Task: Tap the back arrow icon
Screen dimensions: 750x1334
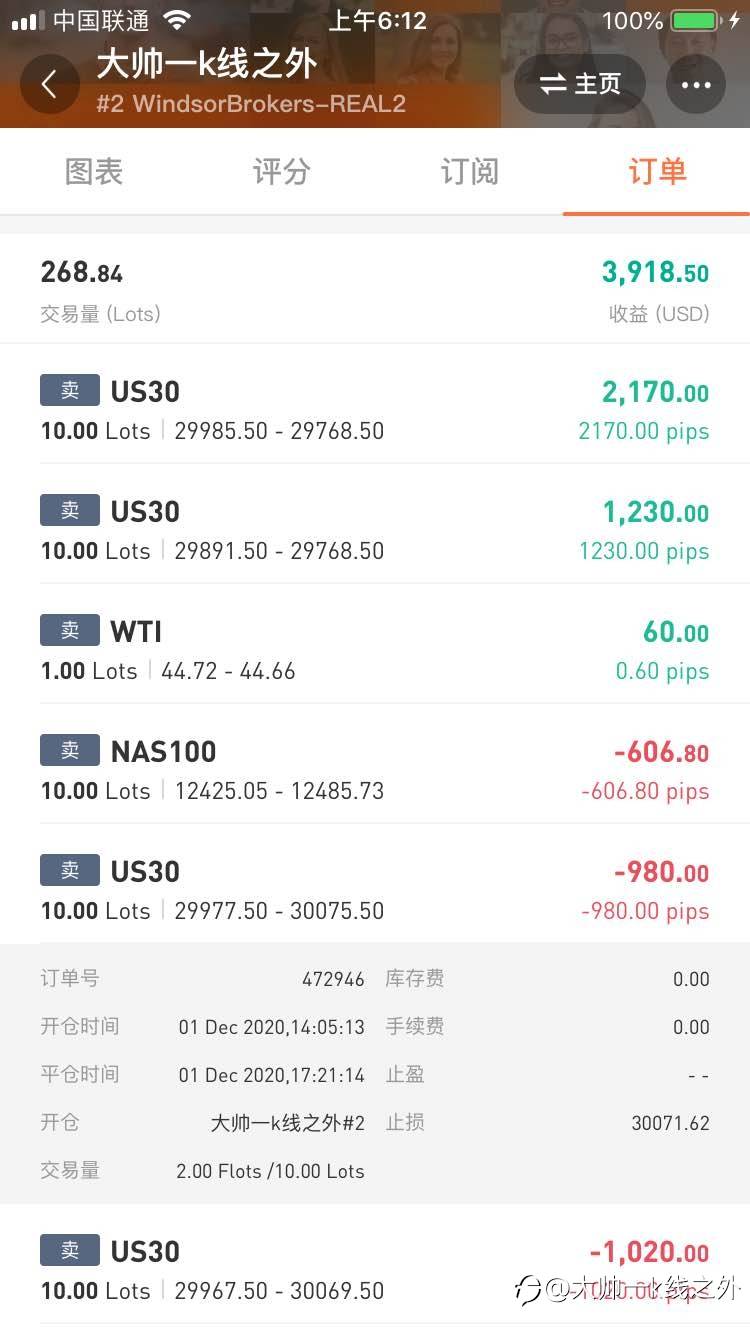Action: 49,84
